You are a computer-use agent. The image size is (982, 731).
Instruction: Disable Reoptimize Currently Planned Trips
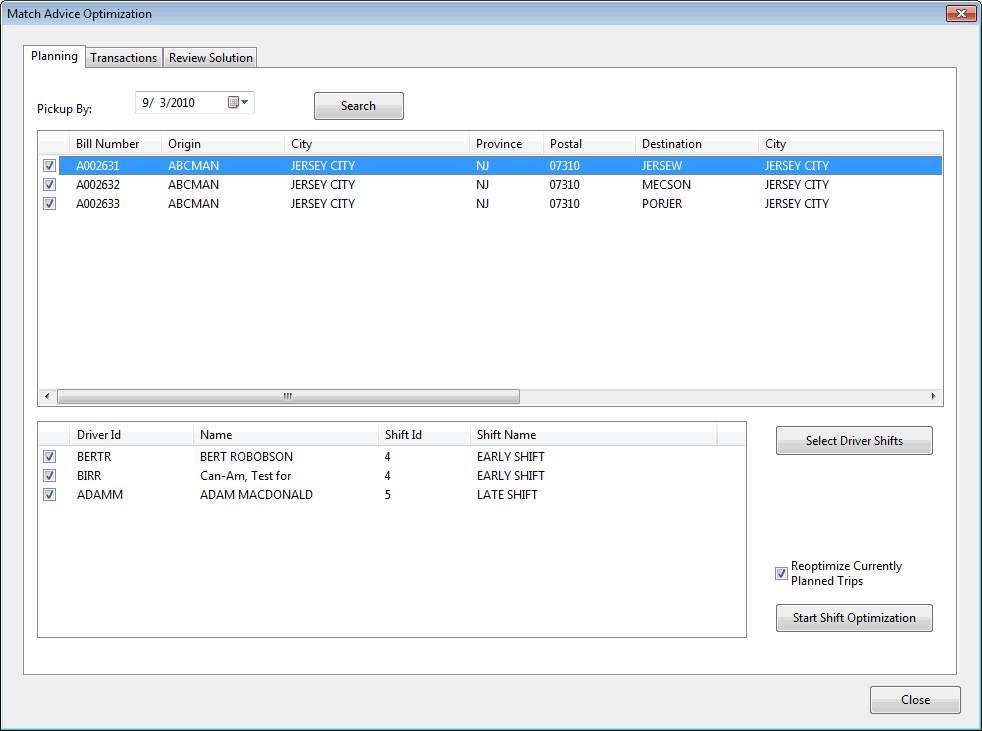(x=781, y=574)
